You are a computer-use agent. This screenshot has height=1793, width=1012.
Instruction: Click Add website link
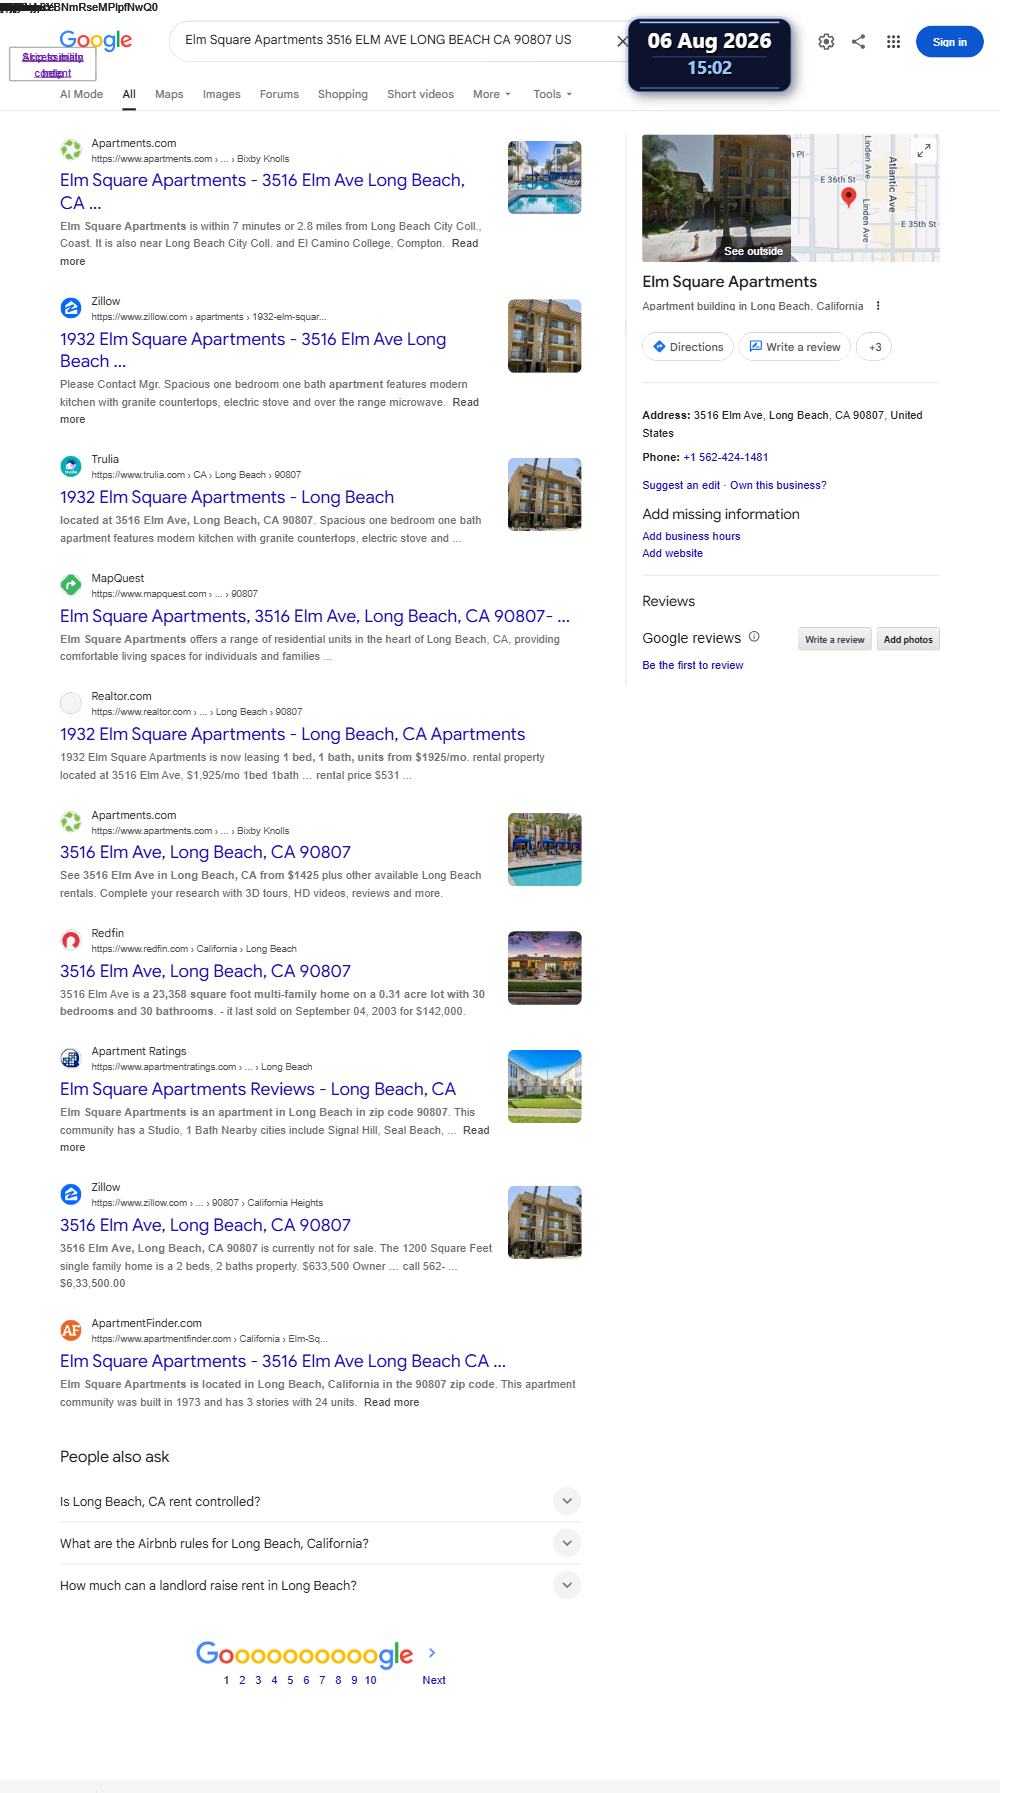click(x=672, y=553)
